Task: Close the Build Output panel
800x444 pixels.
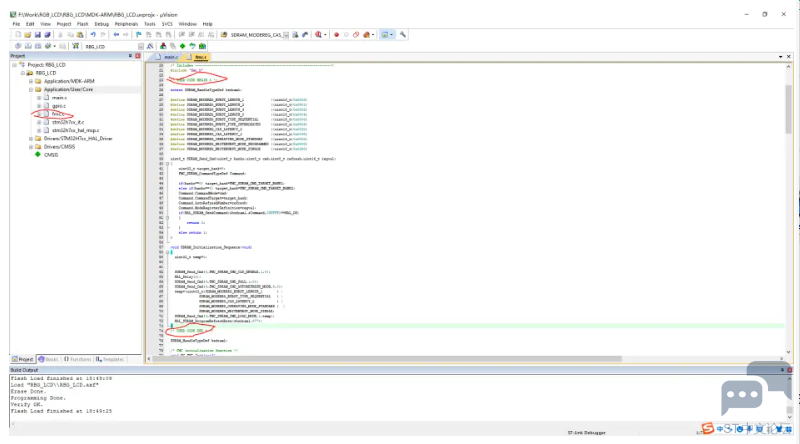Action: [790, 369]
